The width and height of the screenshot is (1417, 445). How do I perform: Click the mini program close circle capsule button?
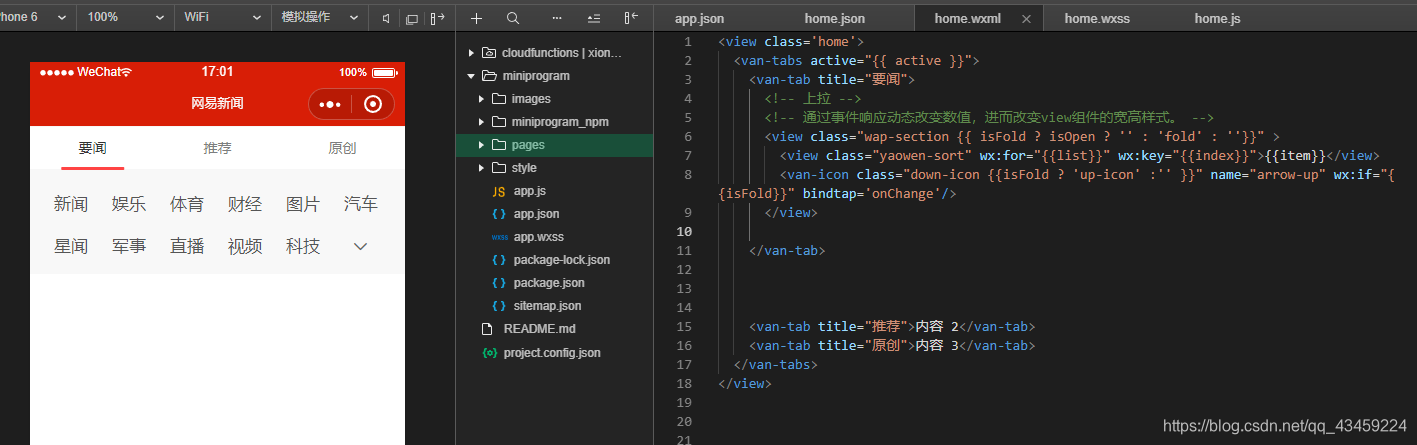click(x=373, y=104)
